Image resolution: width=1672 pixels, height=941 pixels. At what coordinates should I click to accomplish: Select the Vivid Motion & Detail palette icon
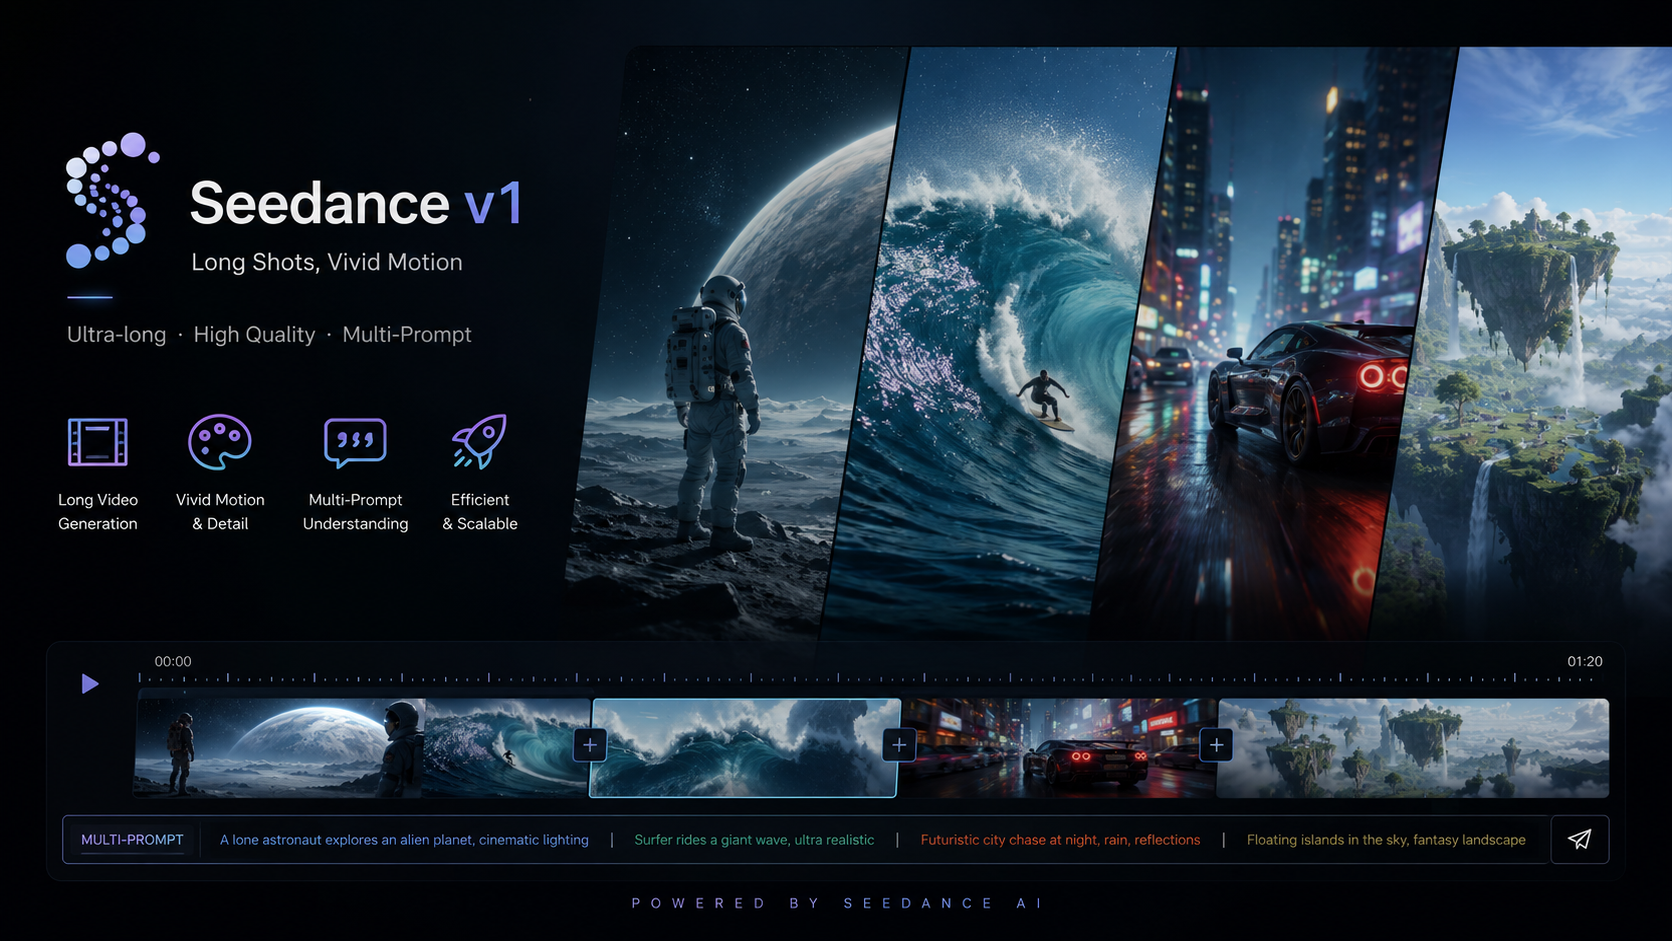coord(220,442)
